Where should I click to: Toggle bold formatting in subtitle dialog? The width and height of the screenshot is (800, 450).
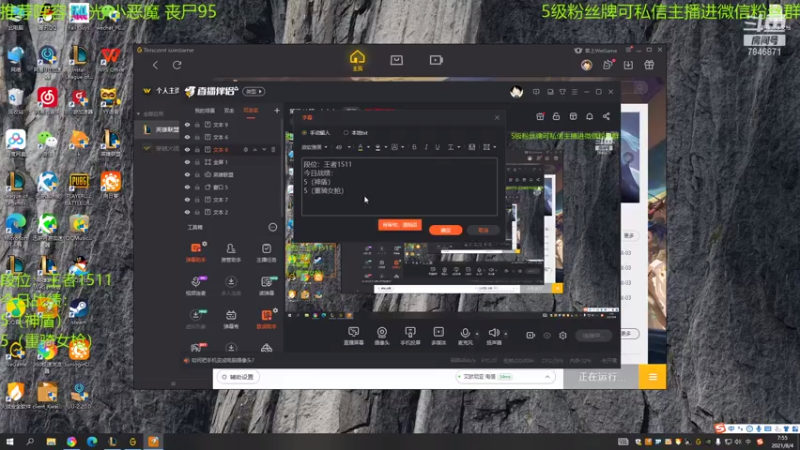coord(414,147)
